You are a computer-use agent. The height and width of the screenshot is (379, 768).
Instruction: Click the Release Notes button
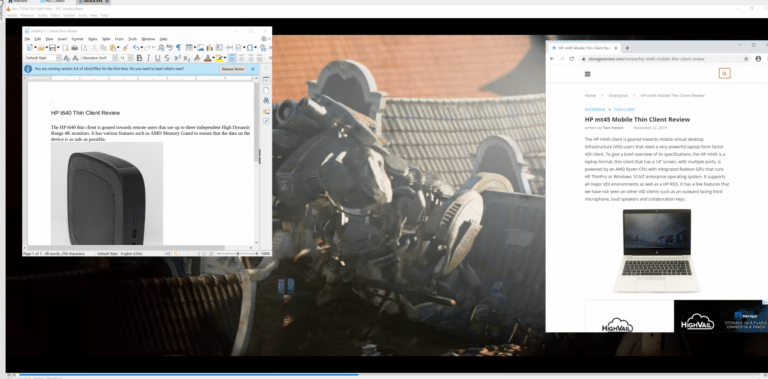click(x=233, y=69)
